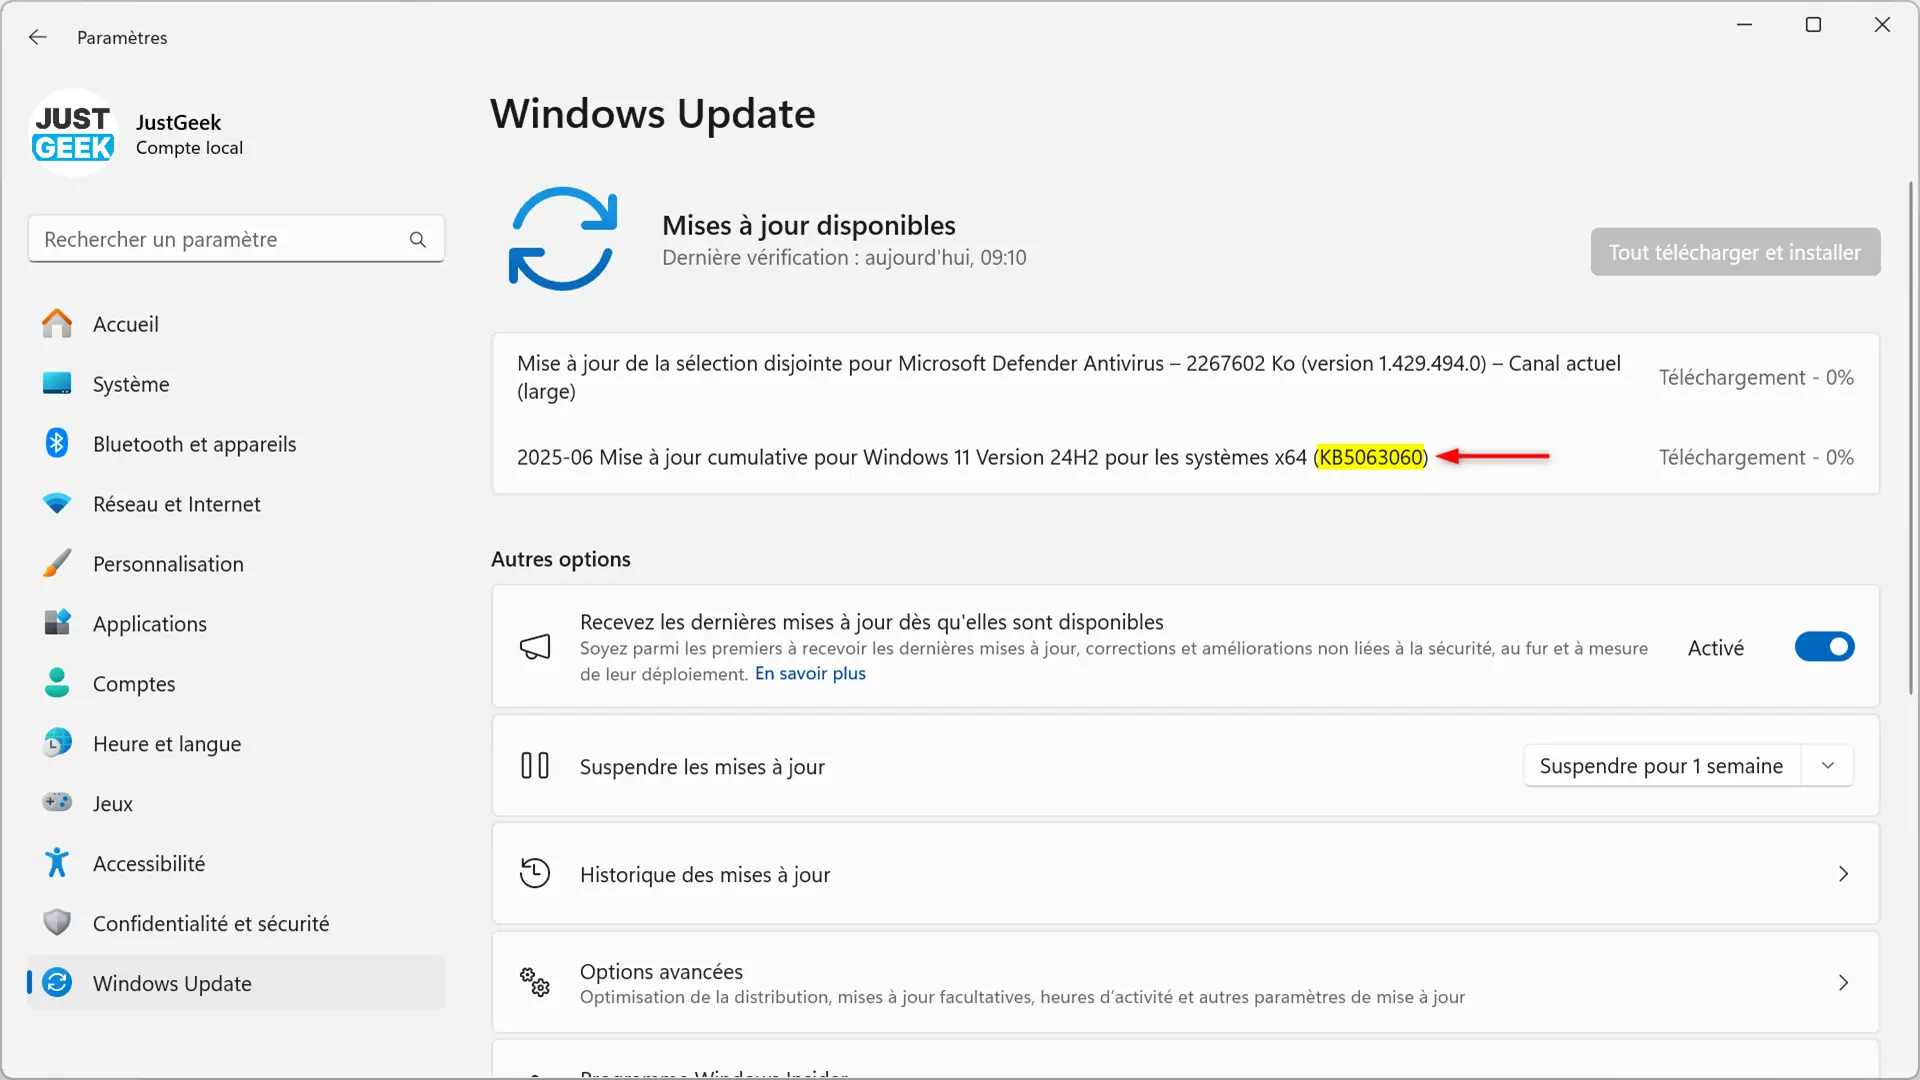1920x1080 pixels.
Task: Open Réseau et Internet section
Action: [236, 504]
